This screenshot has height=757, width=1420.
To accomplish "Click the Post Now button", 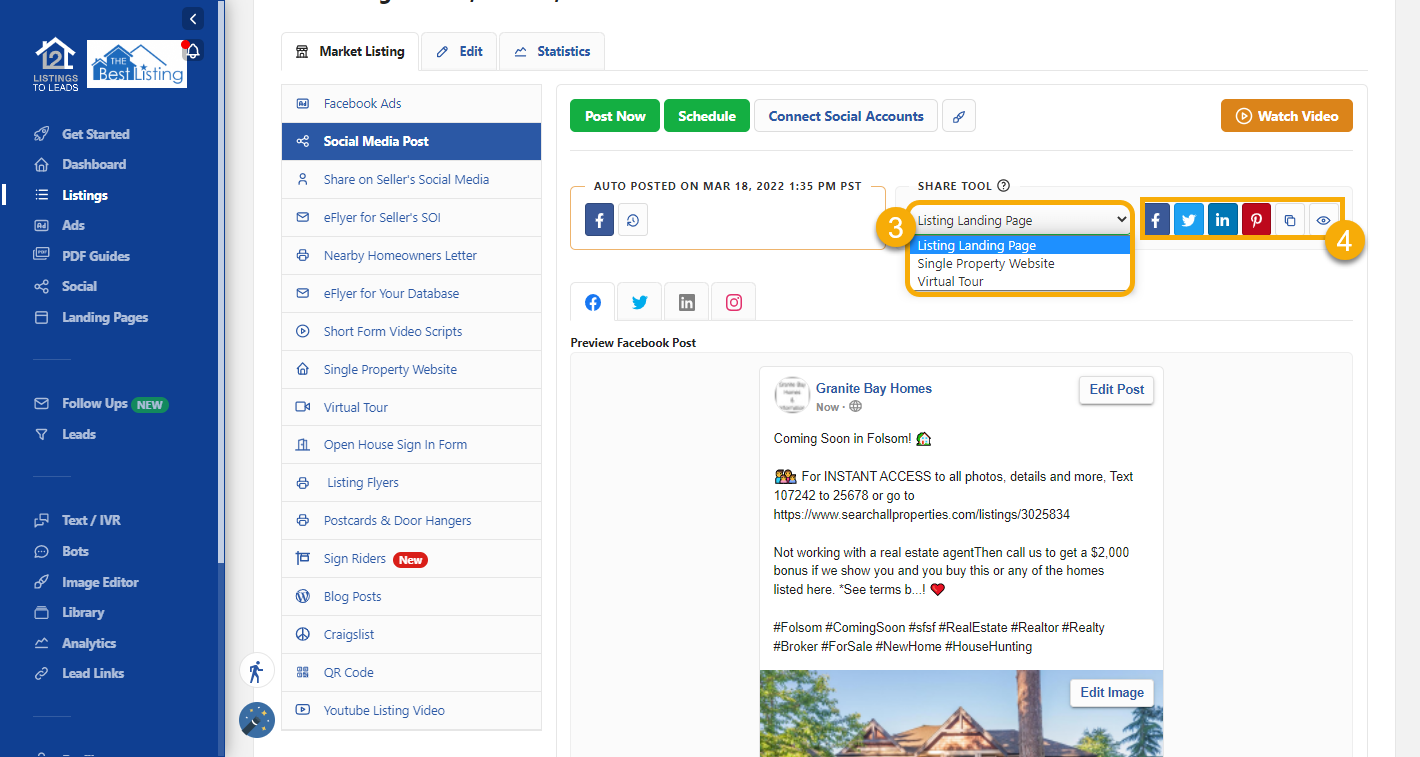I will coord(614,115).
